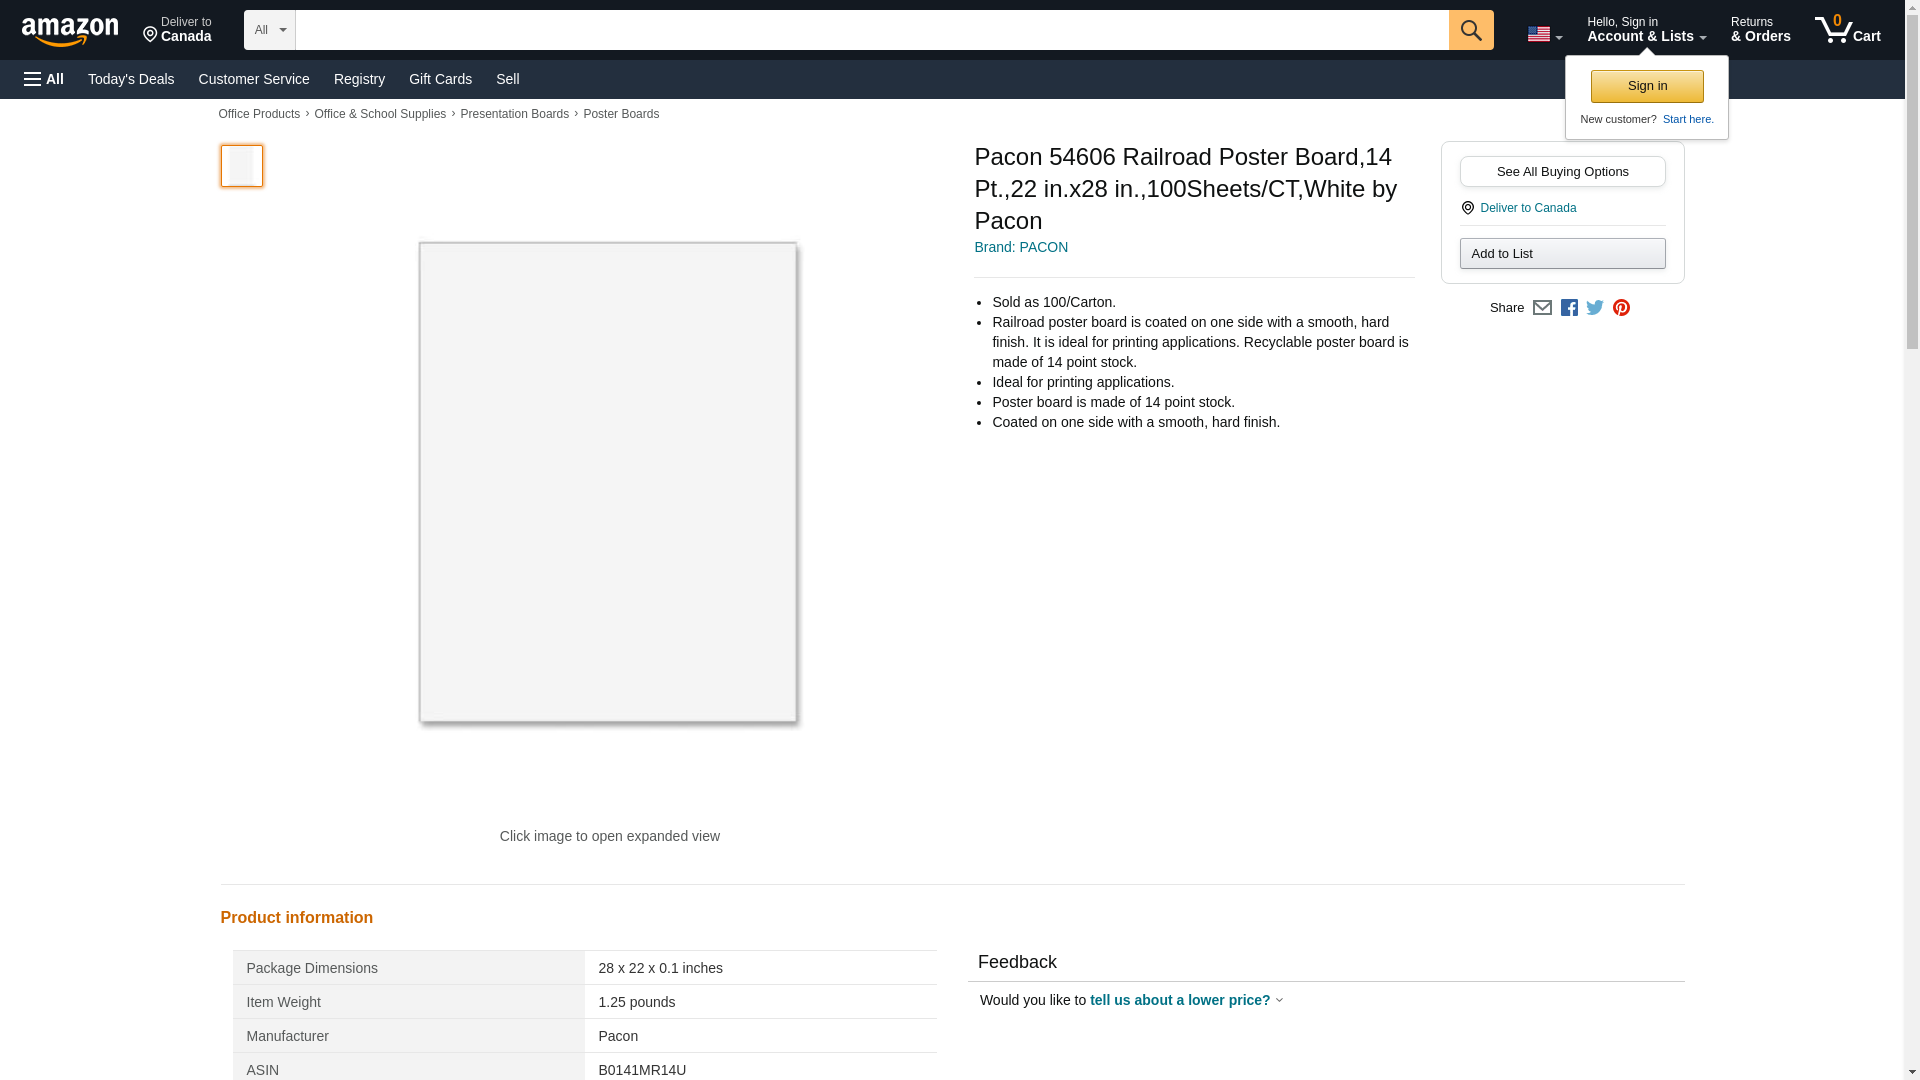Click Brand: PACON link
Viewport: 1920px width, 1080px height.
tap(1020, 247)
